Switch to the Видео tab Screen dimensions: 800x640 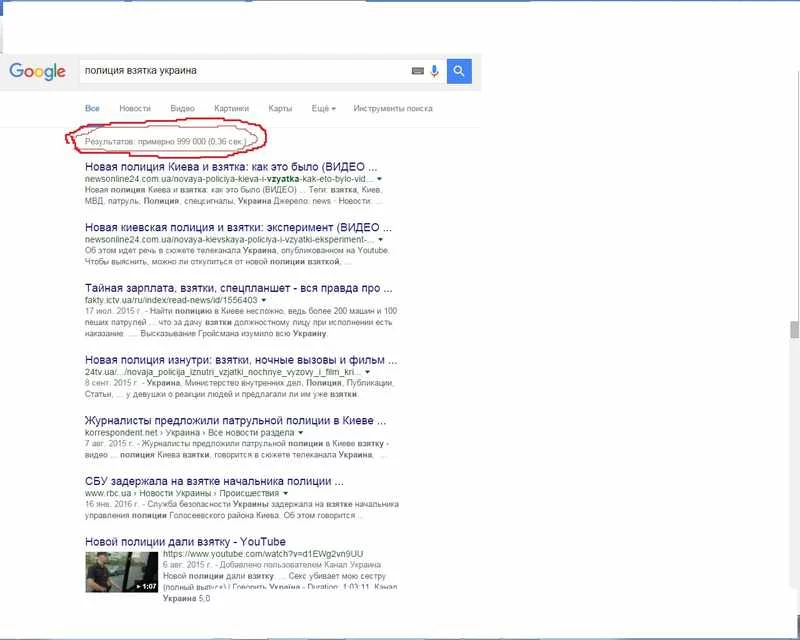coord(182,108)
